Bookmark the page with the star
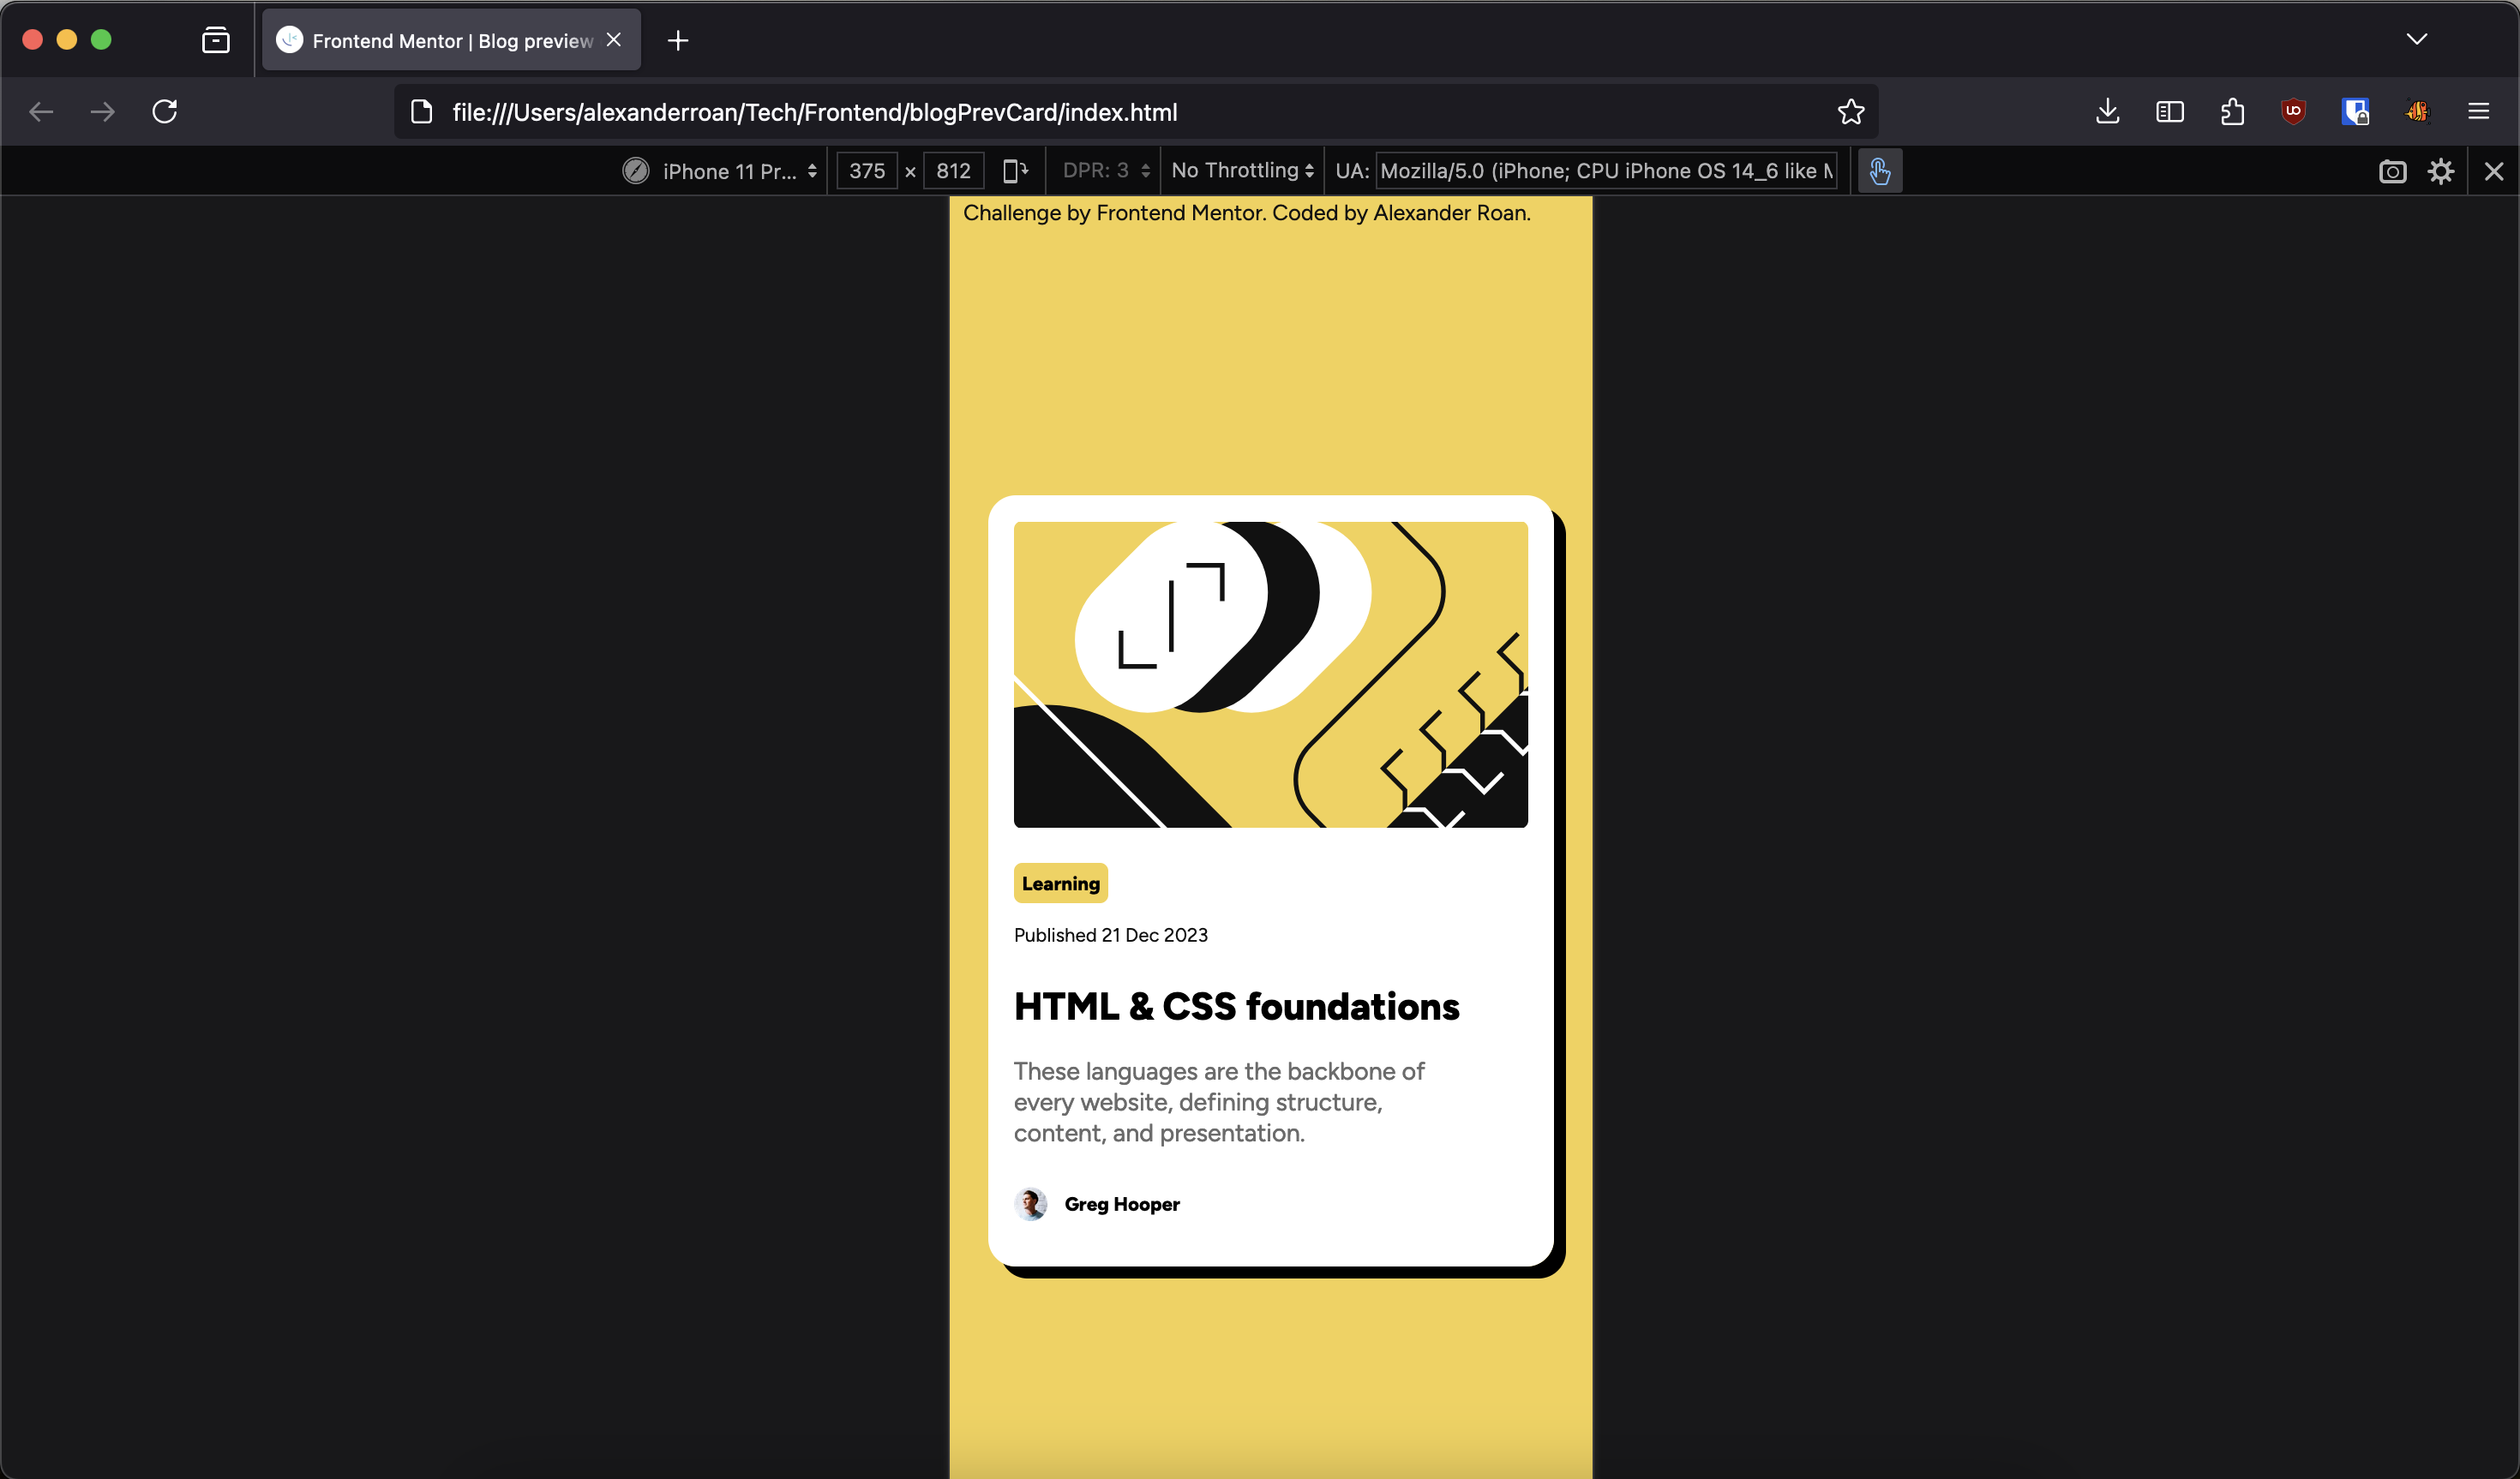Screen dimensions: 2520x1479 pos(1850,111)
